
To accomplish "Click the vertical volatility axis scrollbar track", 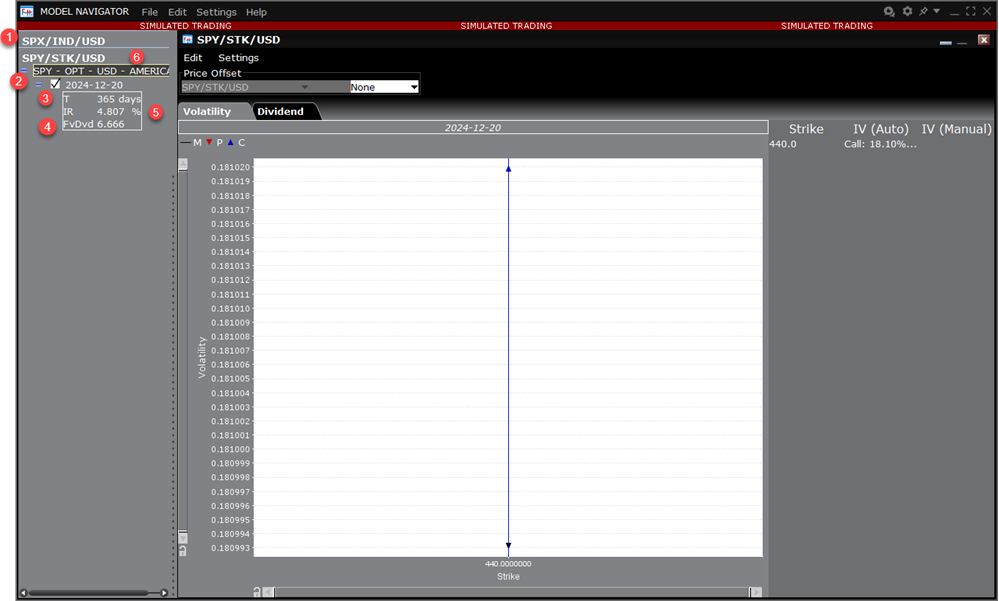I will (x=183, y=351).
